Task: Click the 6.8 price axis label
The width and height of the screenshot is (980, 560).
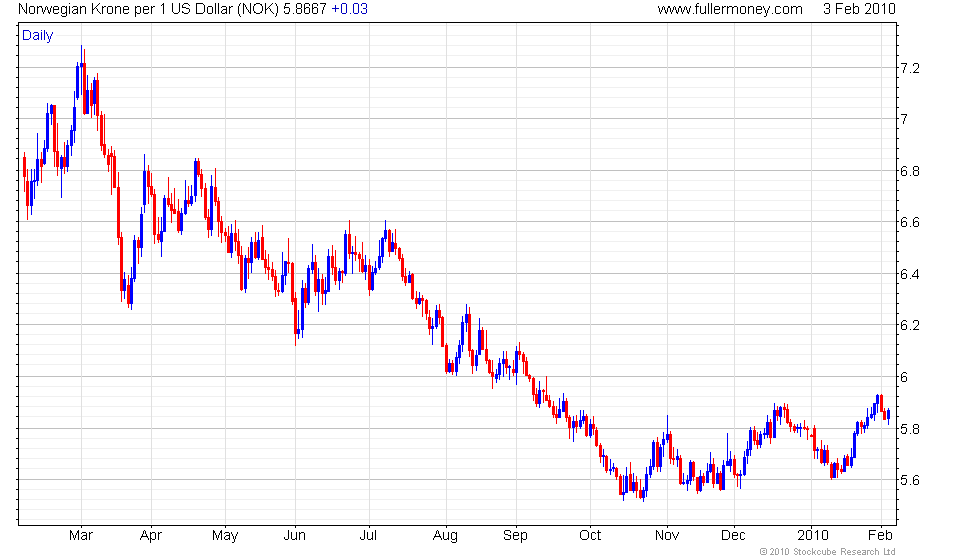Action: 909,171
